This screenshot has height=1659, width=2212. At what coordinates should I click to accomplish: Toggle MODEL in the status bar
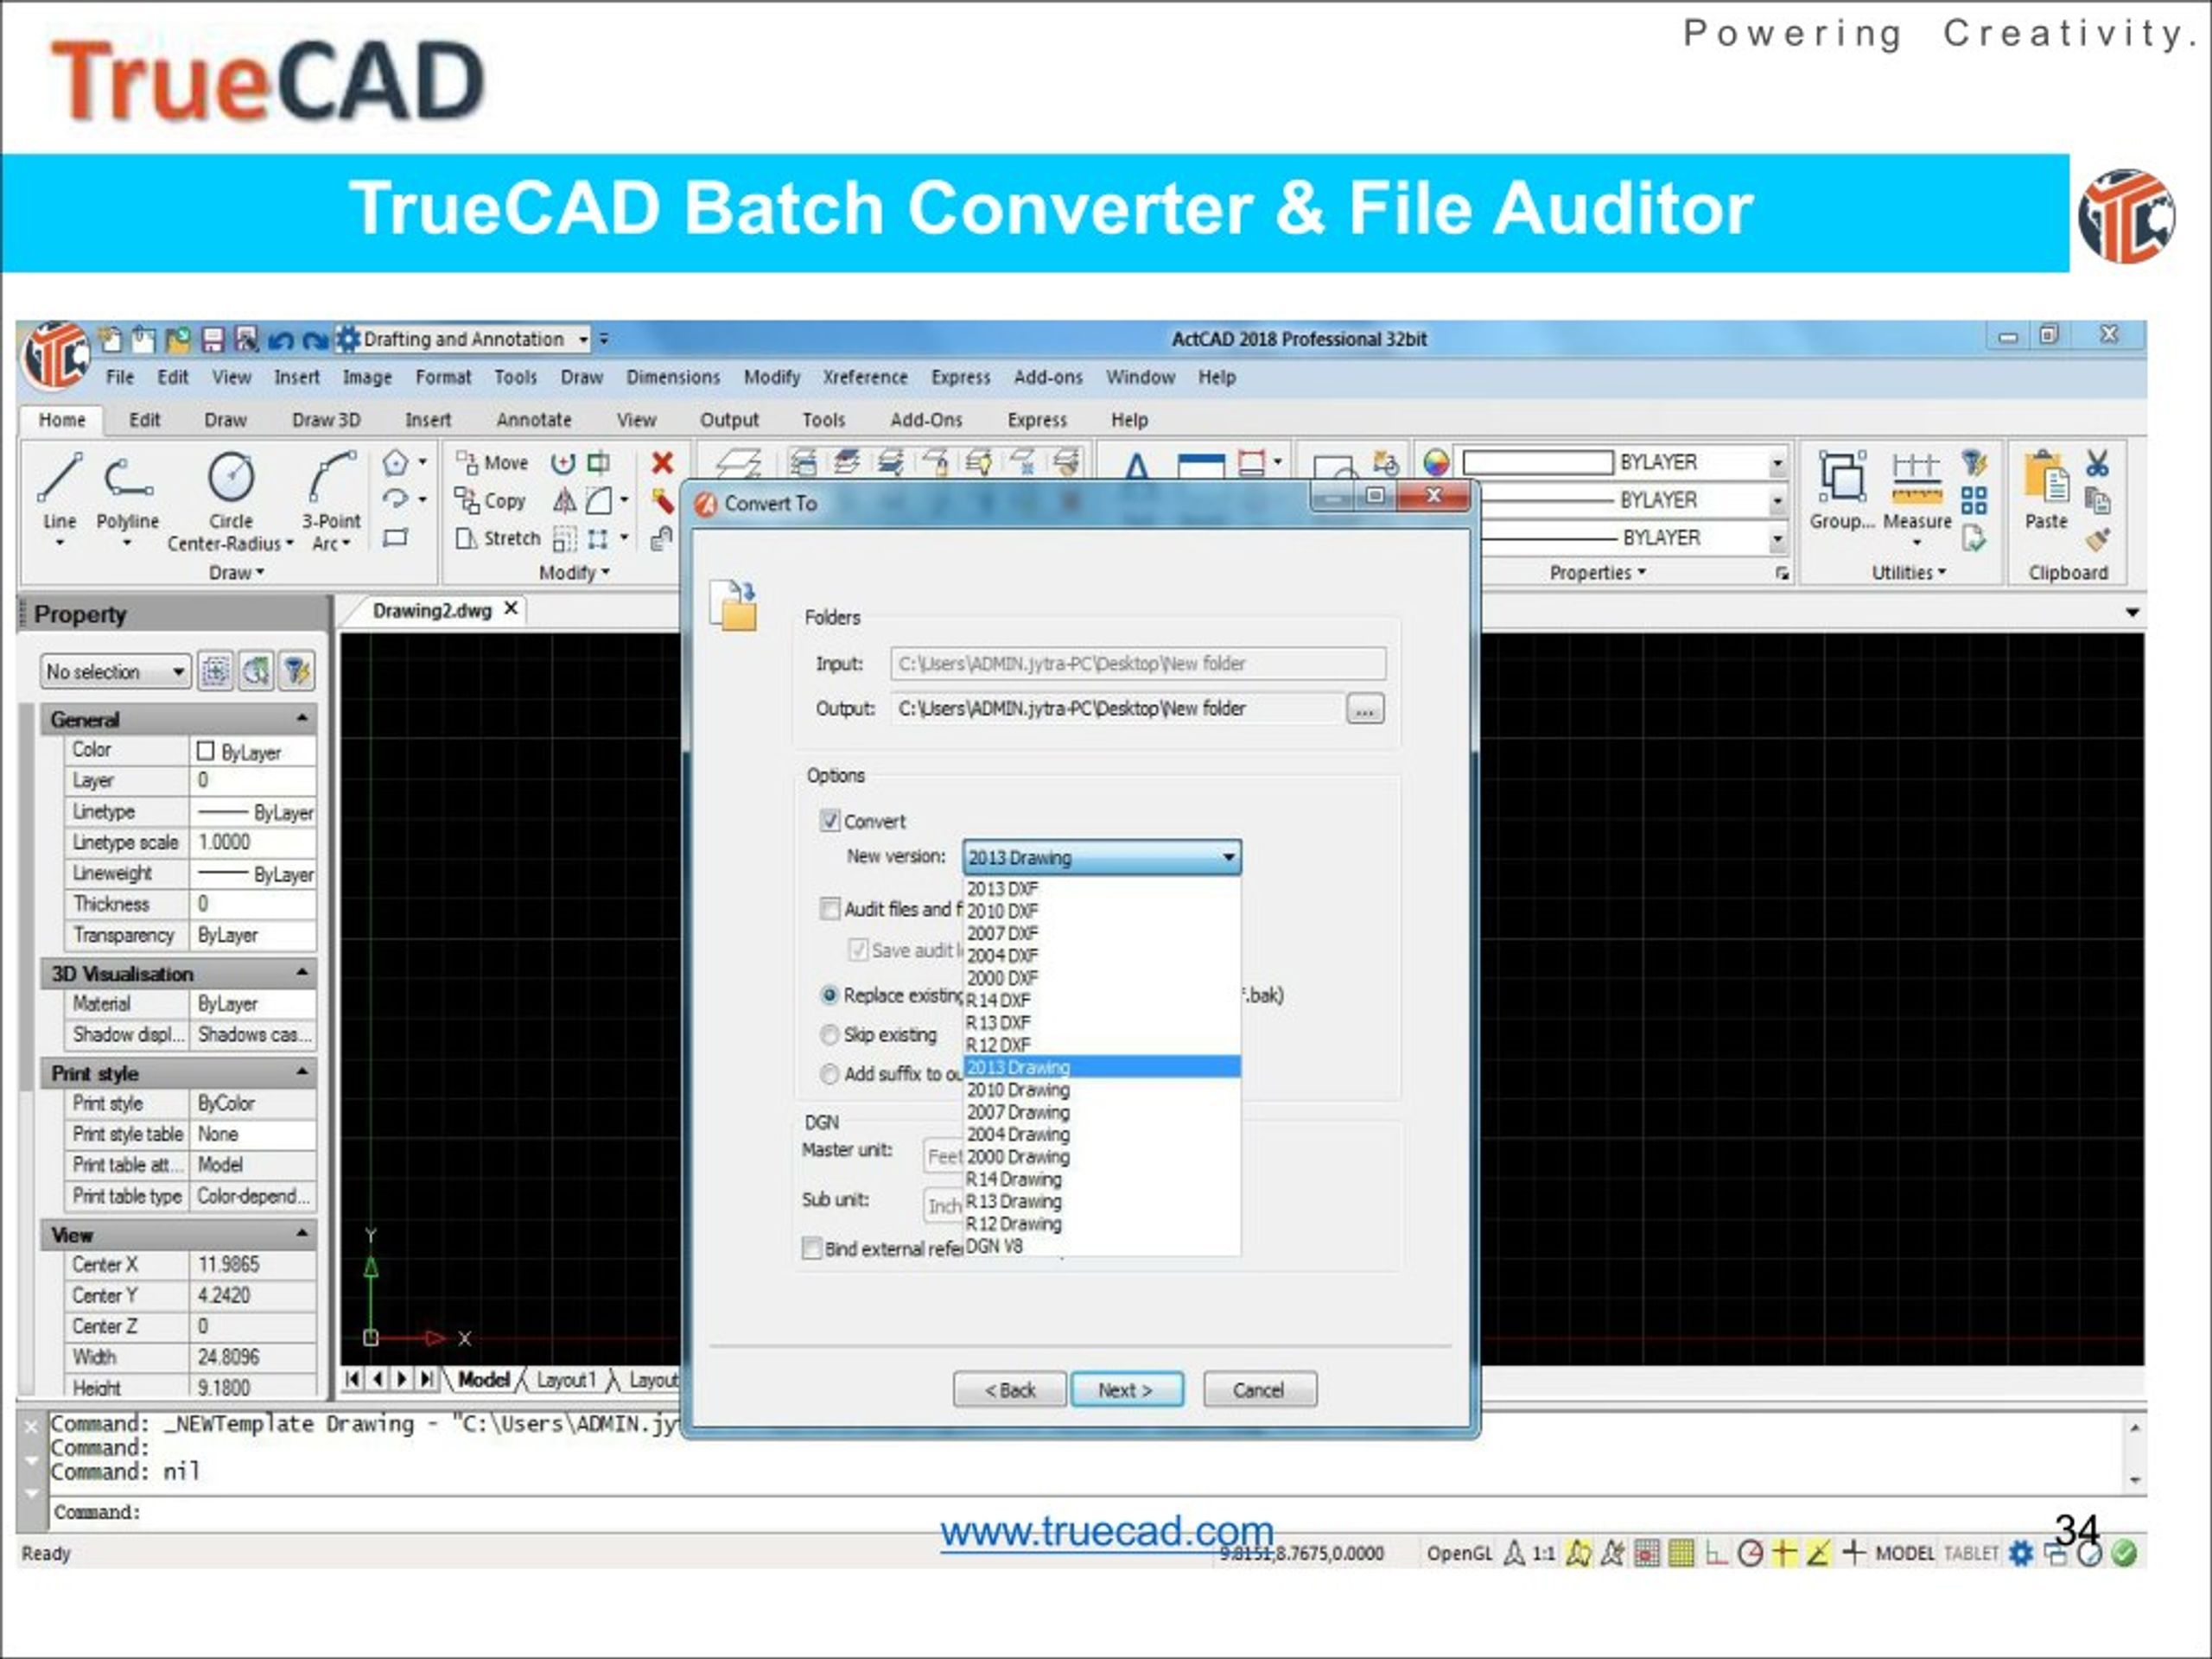click(x=1905, y=1553)
